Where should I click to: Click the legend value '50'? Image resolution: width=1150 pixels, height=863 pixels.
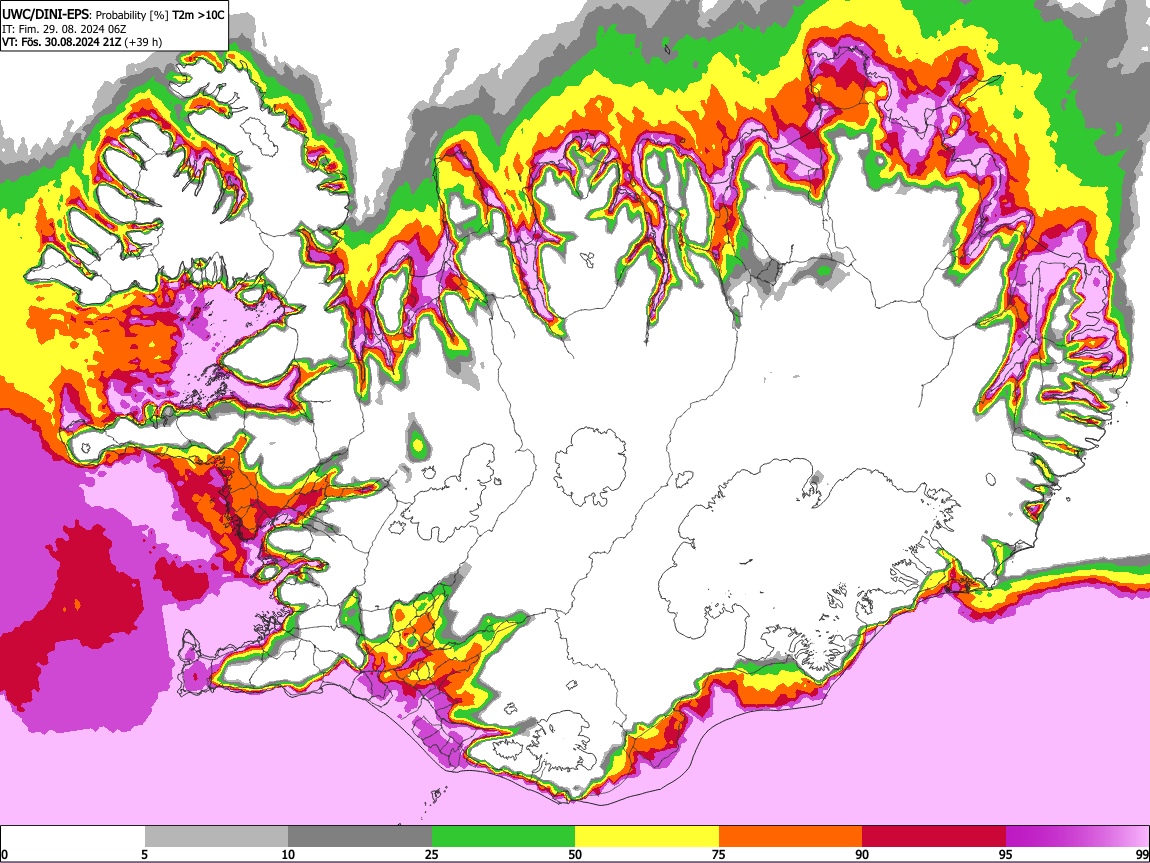click(575, 854)
